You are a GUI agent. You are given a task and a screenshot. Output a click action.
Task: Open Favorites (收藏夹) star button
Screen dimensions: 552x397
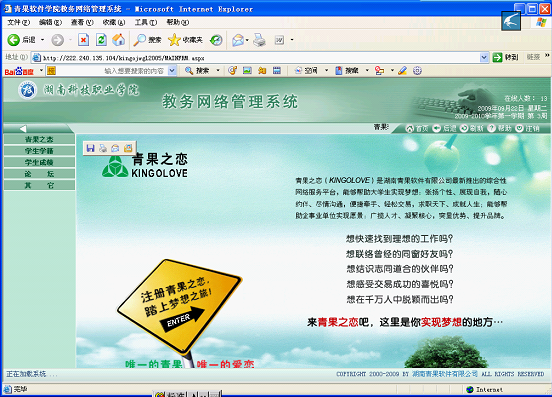(185, 40)
